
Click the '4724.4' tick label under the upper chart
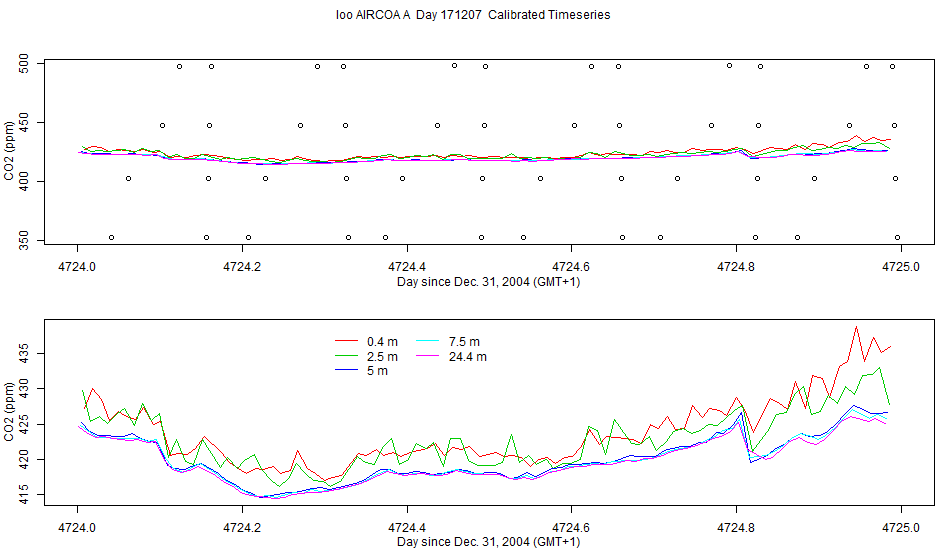(407, 267)
